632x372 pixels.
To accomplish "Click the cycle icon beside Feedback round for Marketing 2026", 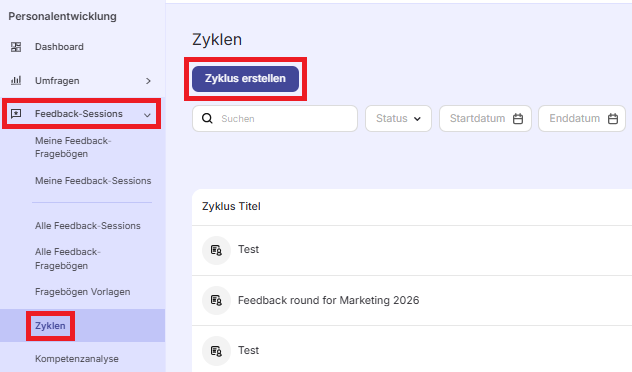I will (216, 300).
